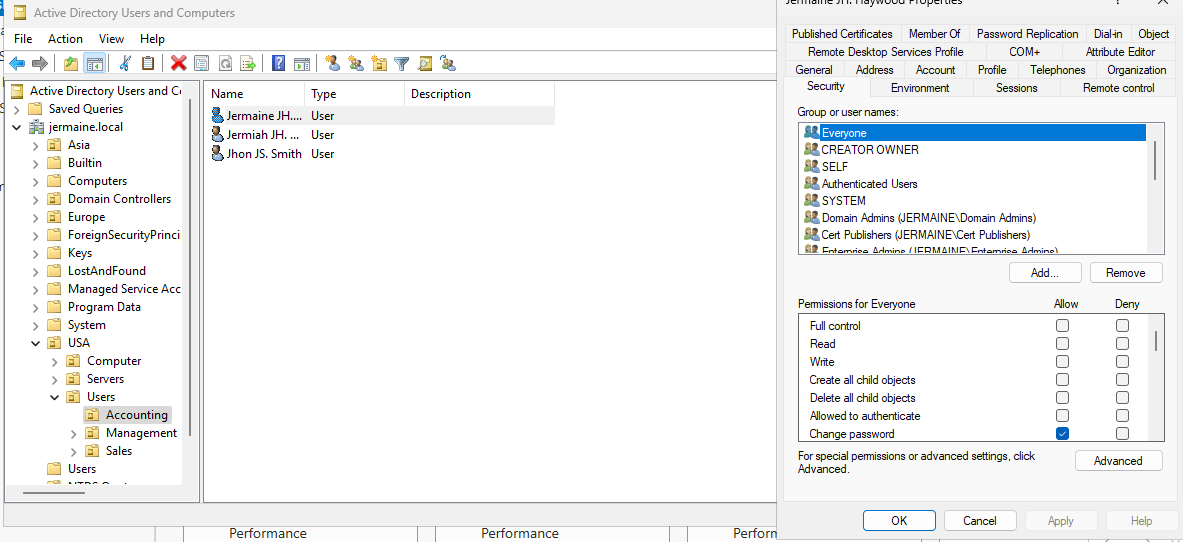The image size is (1183, 542).
Task: Check Deny for Full control
Action: click(1123, 326)
